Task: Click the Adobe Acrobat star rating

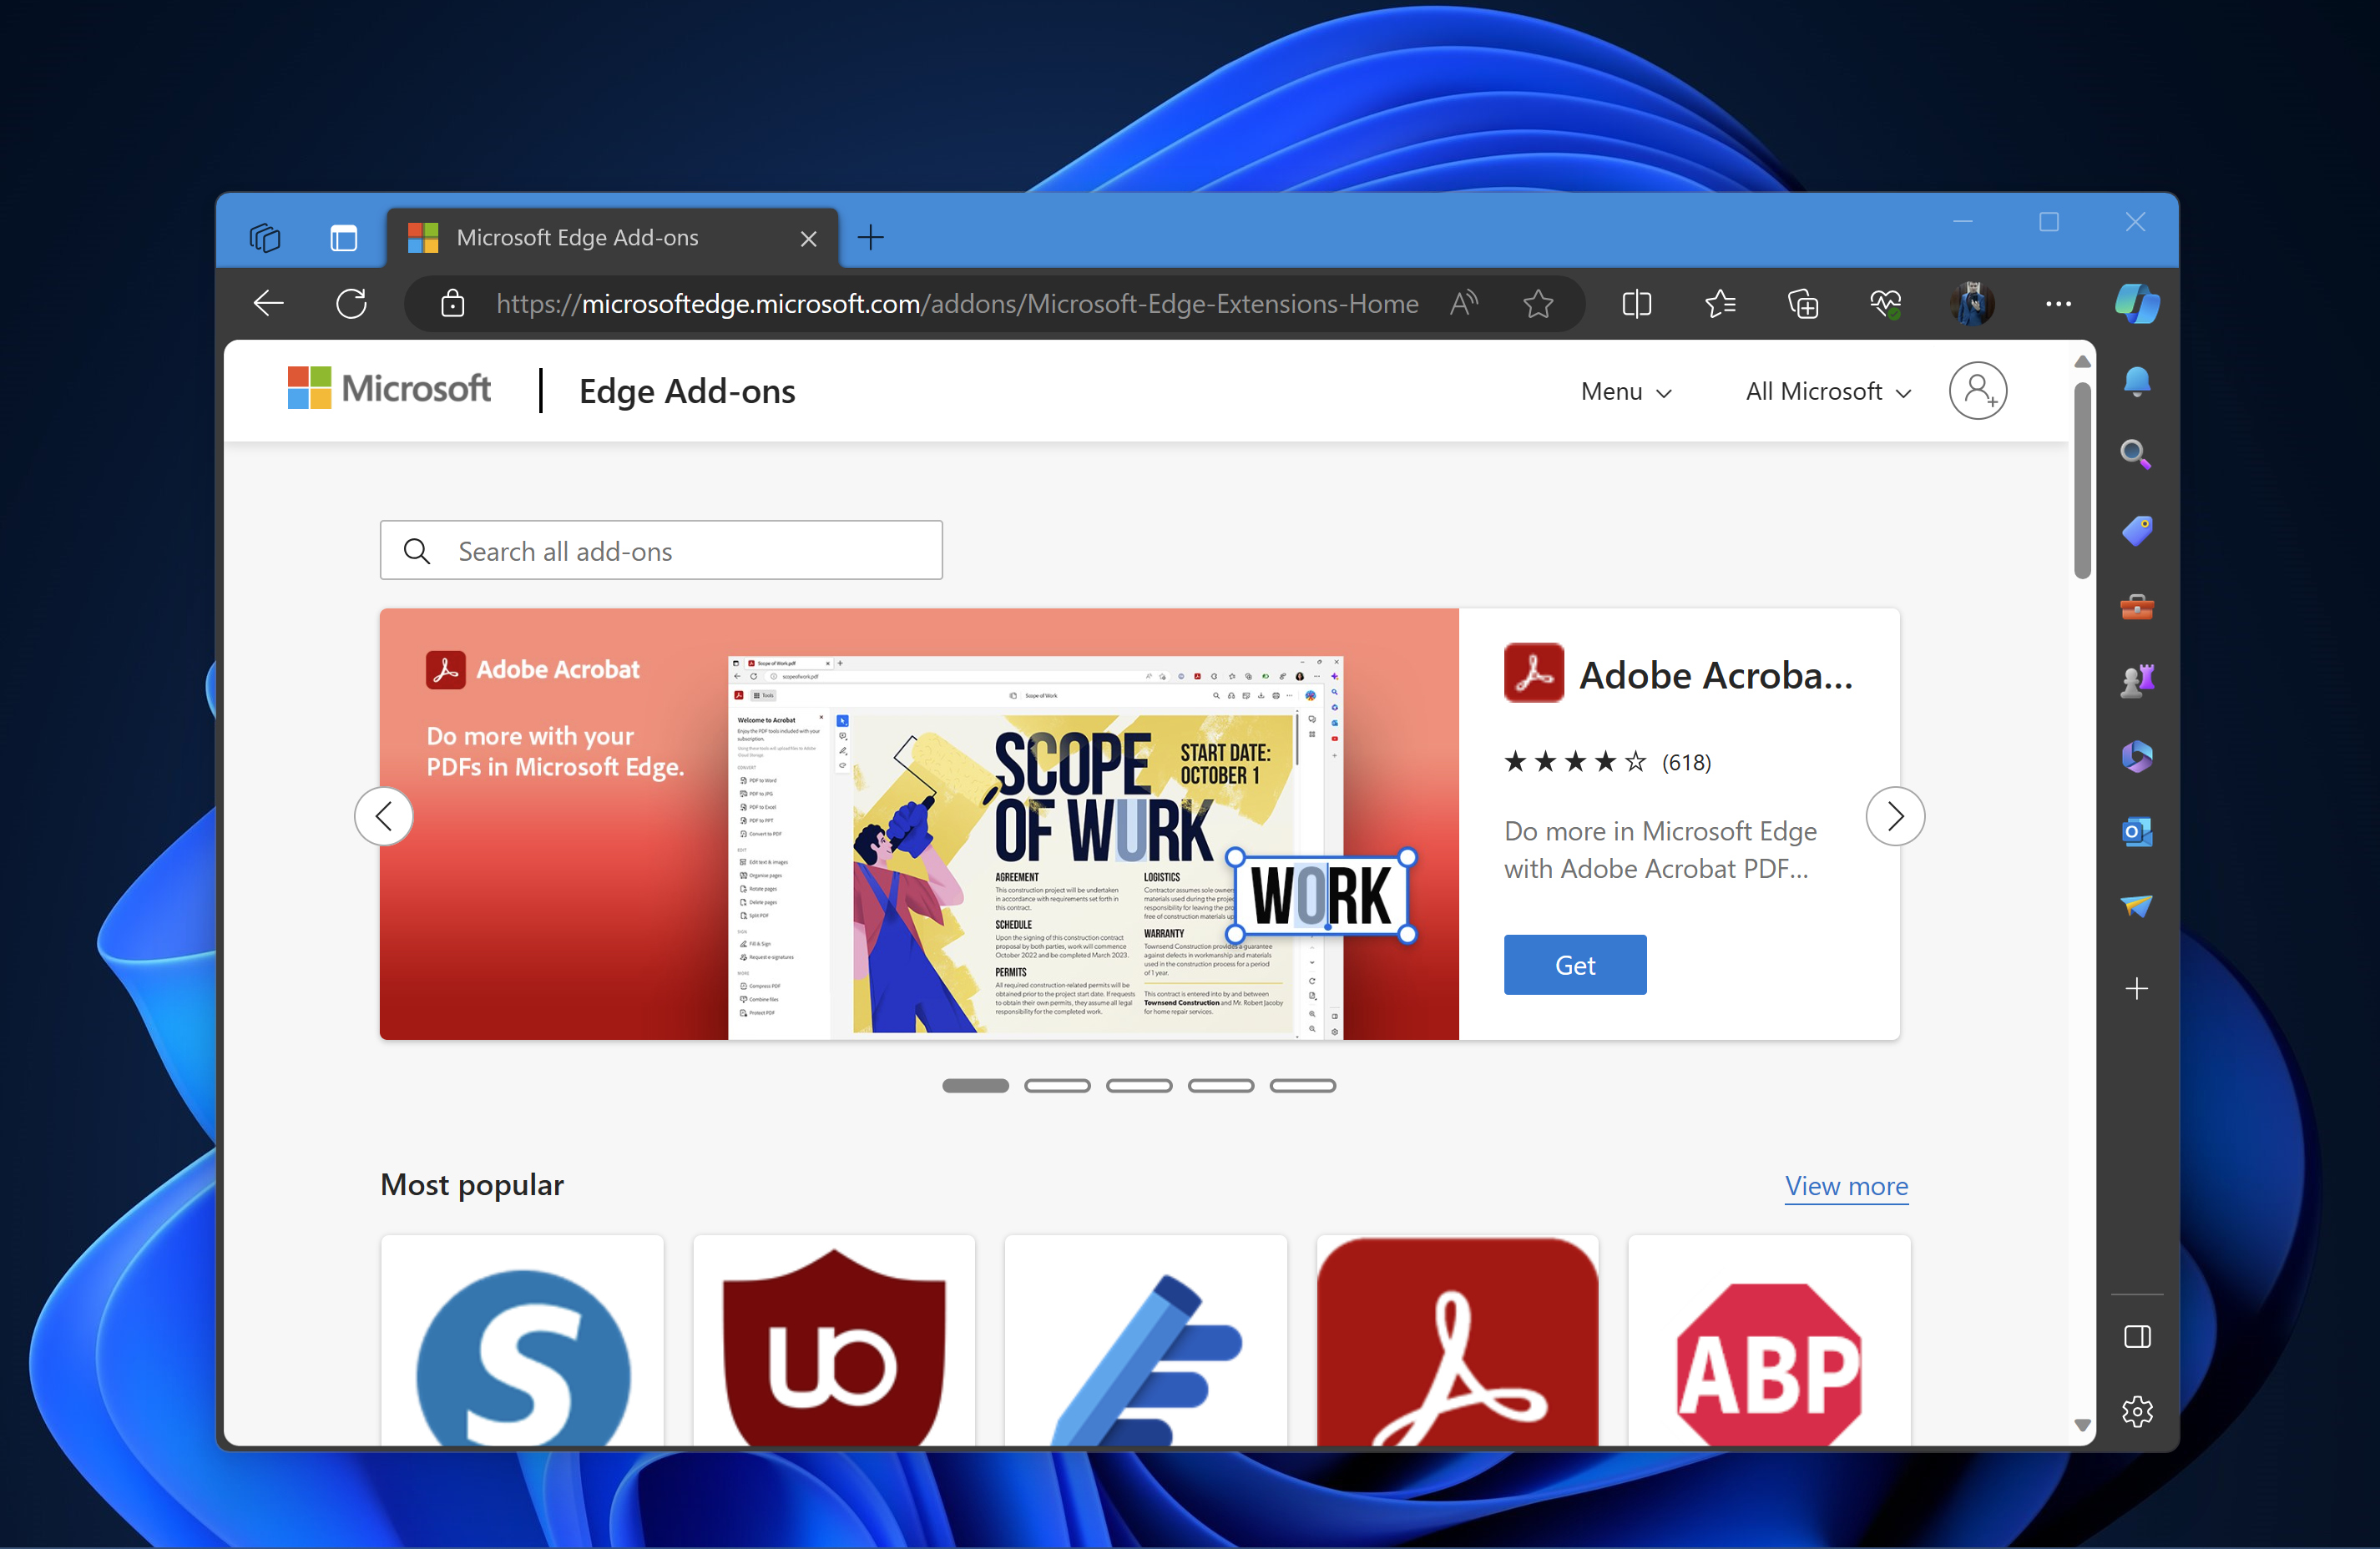Action: [x=1574, y=762]
